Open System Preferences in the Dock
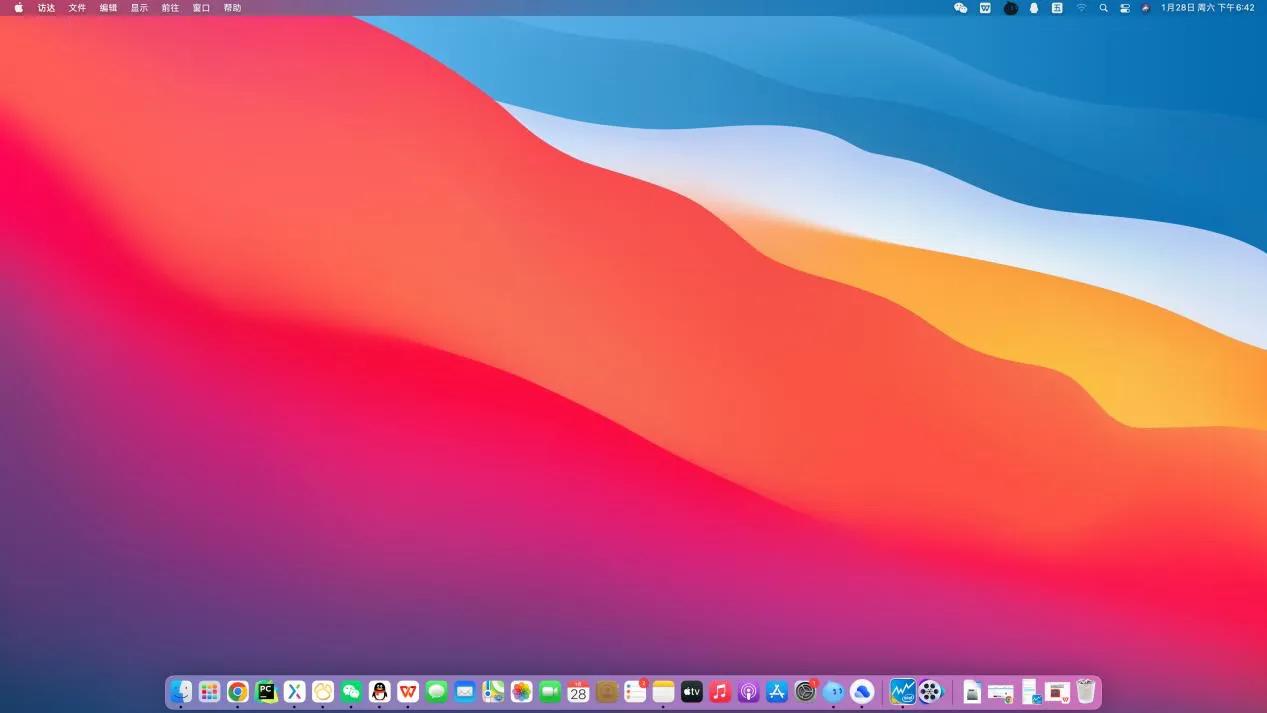This screenshot has width=1267, height=713. 805,691
